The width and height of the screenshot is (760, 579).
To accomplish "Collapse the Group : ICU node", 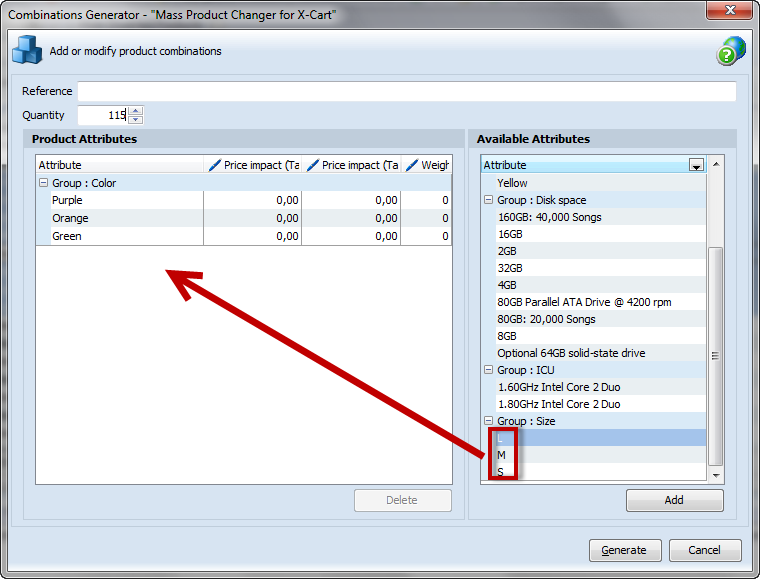I will click(489, 370).
